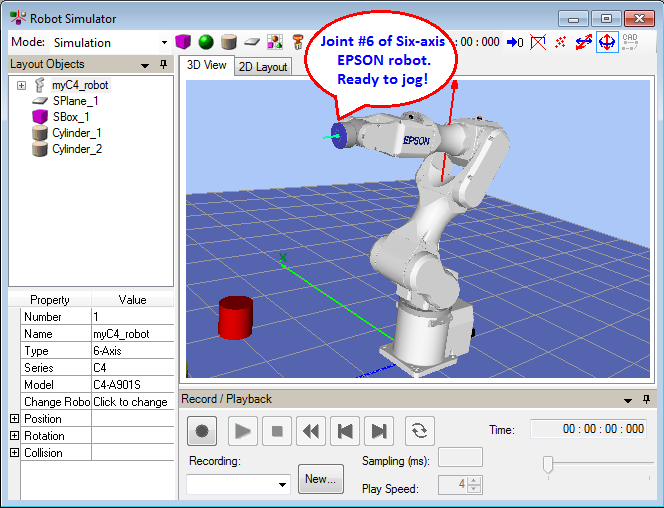
Task: Click the Stop button
Action: point(277,431)
